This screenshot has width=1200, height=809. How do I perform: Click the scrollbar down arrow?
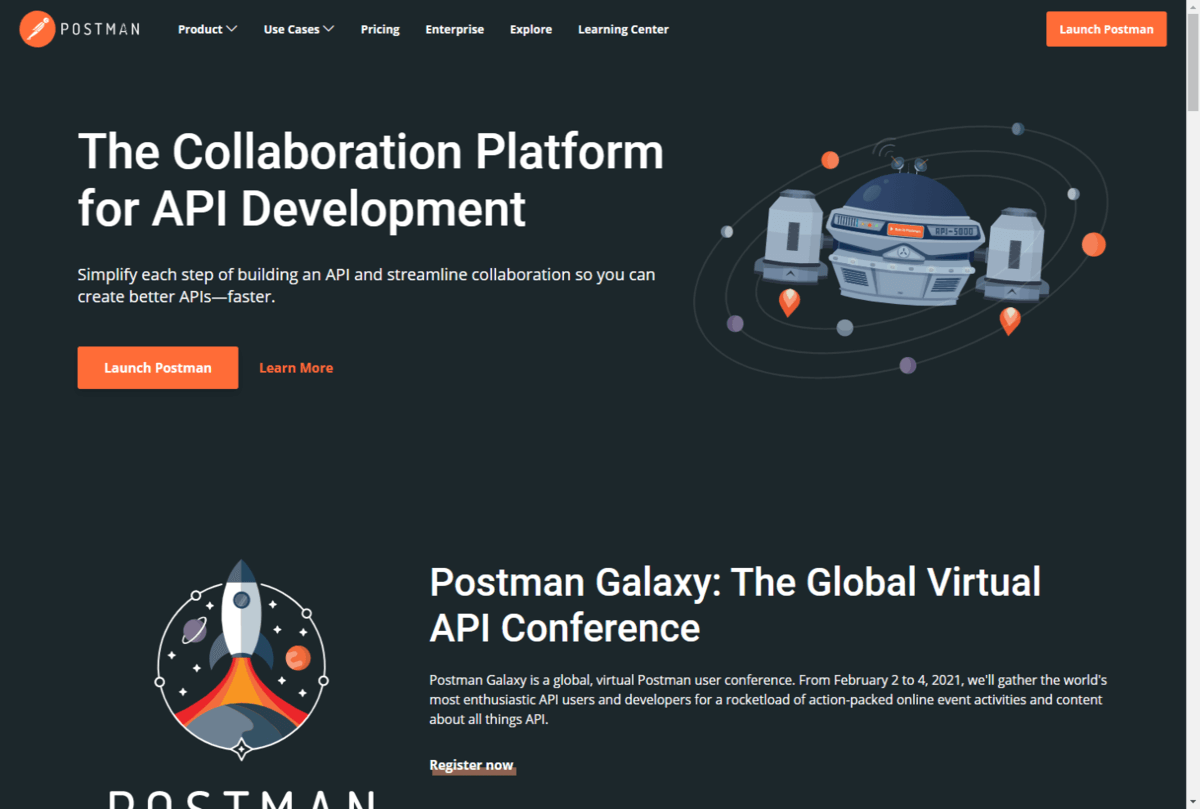point(1192,801)
